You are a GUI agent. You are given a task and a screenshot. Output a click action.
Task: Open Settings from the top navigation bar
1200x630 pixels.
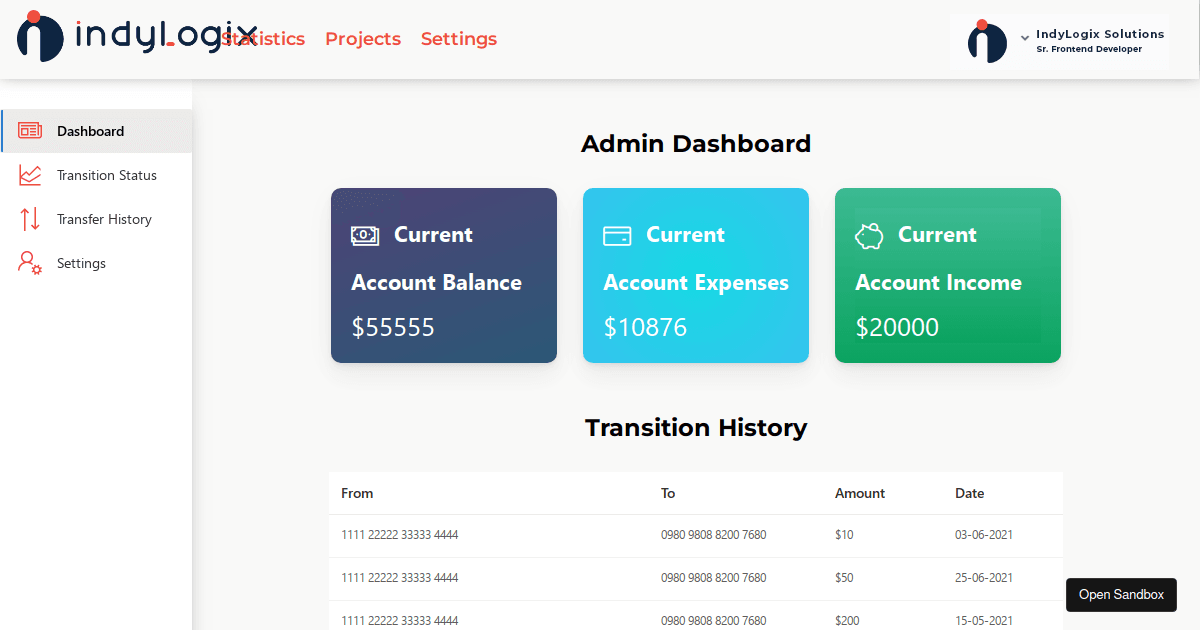pyautogui.click(x=459, y=39)
